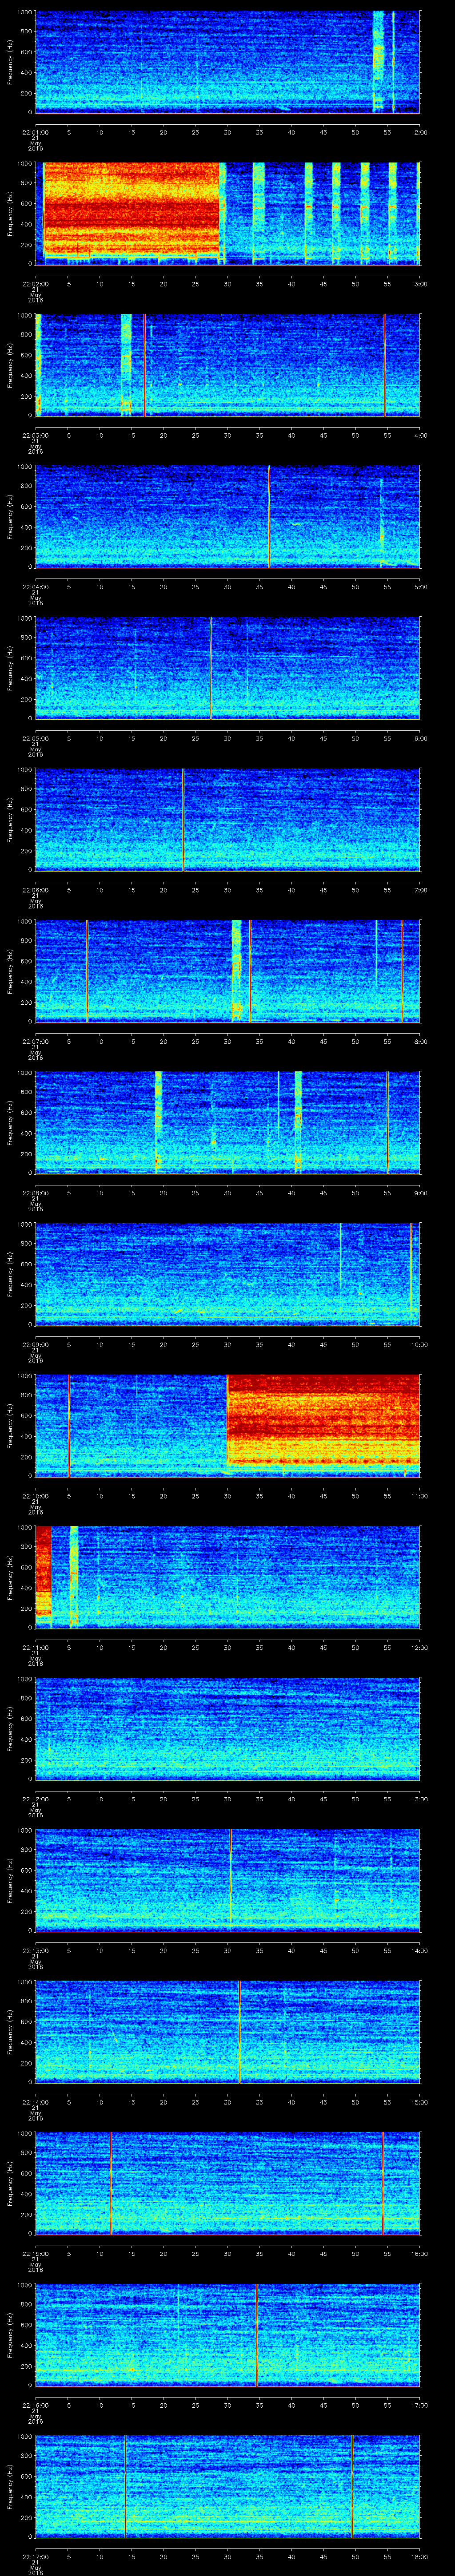Click the "9:00" end time label

point(421,1193)
